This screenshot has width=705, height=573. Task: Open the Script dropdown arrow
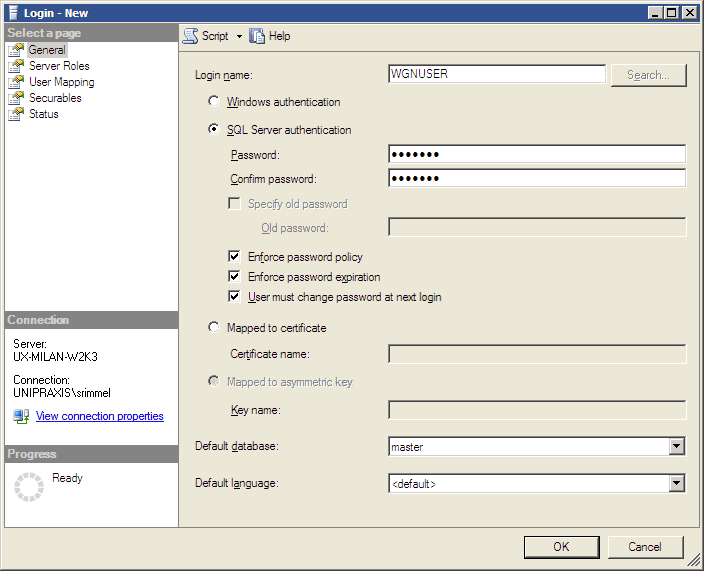click(240, 37)
